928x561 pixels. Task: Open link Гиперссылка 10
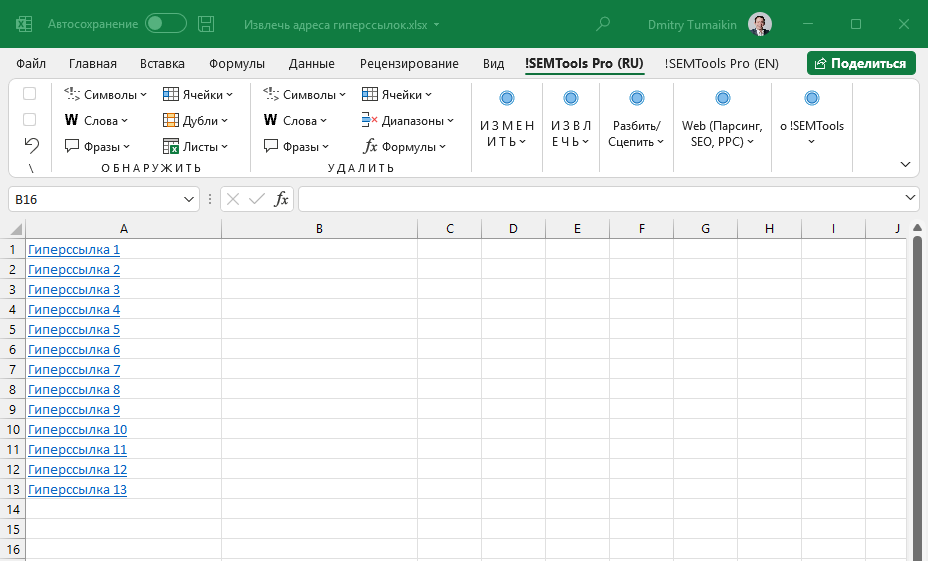[78, 430]
